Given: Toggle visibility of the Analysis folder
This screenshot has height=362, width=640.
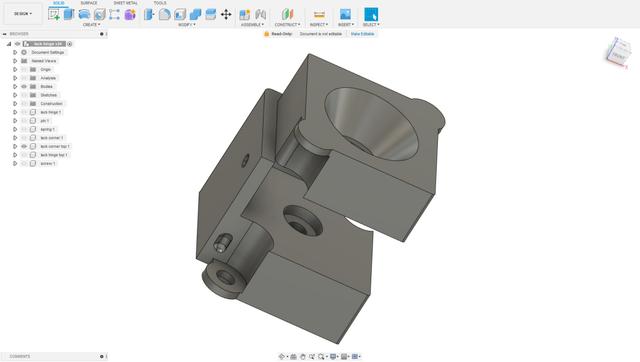Looking at the screenshot, I should coord(24,78).
